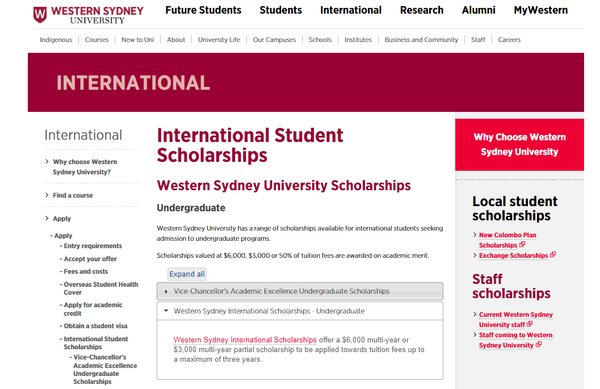Screen dimensions: 600x389
Task: Click the 'International' sidebar heading
Action: point(83,135)
